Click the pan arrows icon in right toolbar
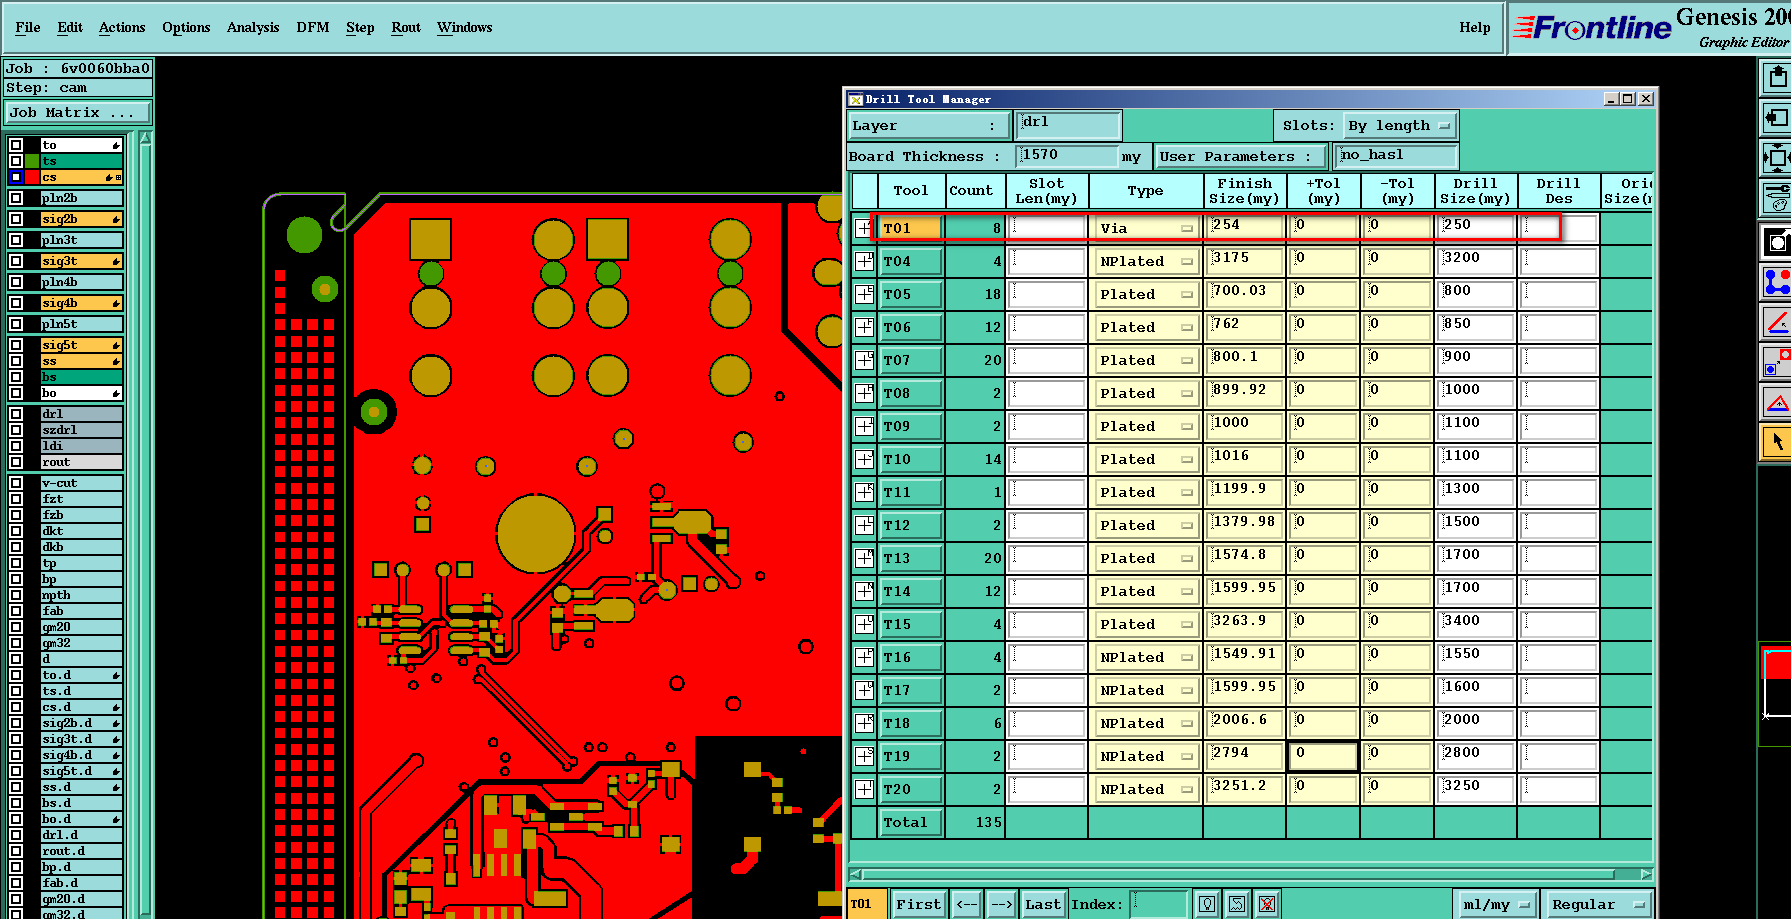 (1776, 157)
